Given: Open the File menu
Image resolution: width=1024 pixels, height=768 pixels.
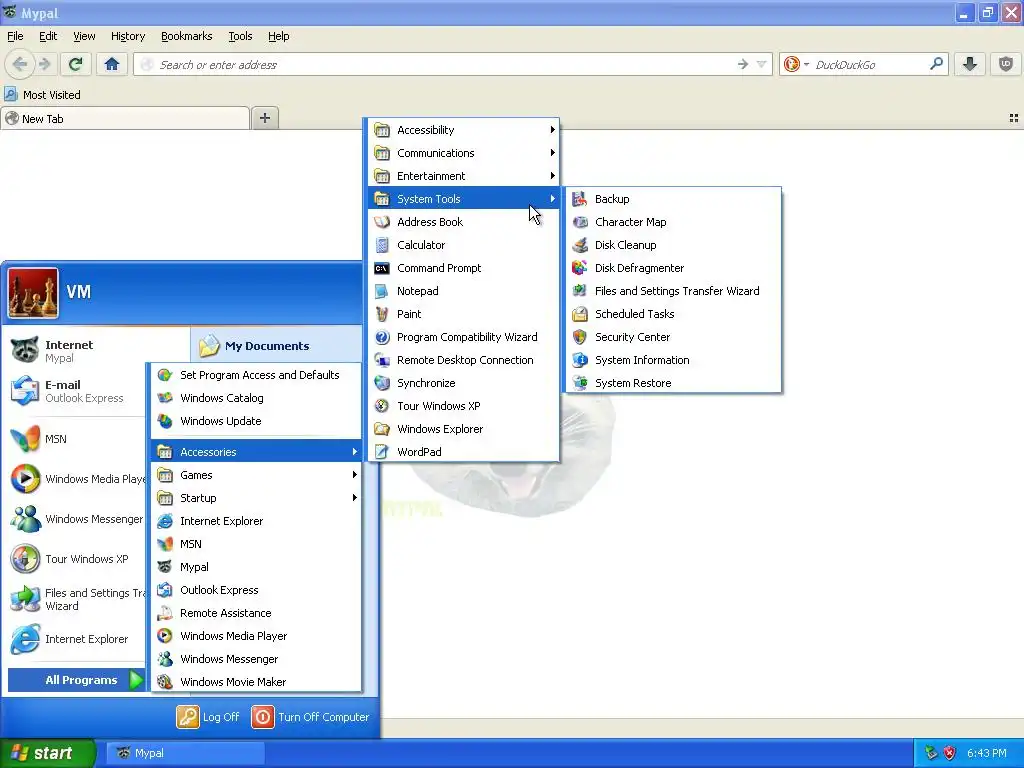Looking at the screenshot, I should pyautogui.click(x=15, y=36).
